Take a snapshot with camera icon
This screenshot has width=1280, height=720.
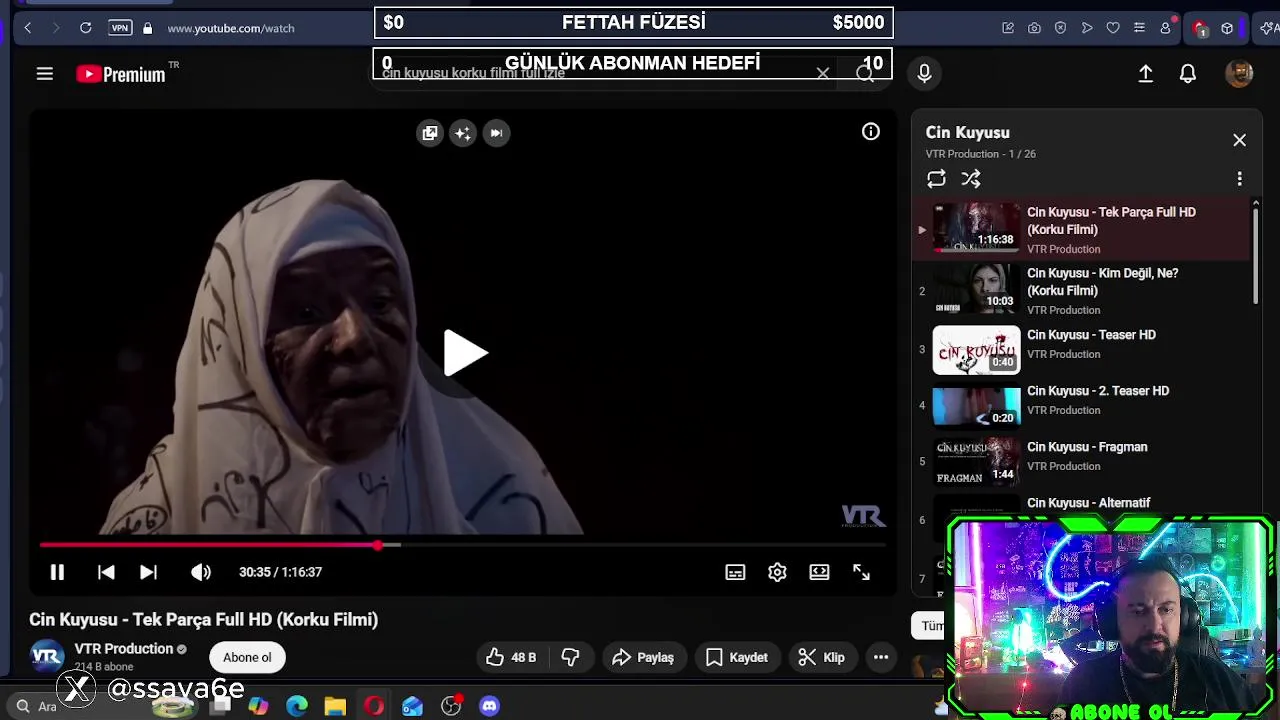(1034, 28)
